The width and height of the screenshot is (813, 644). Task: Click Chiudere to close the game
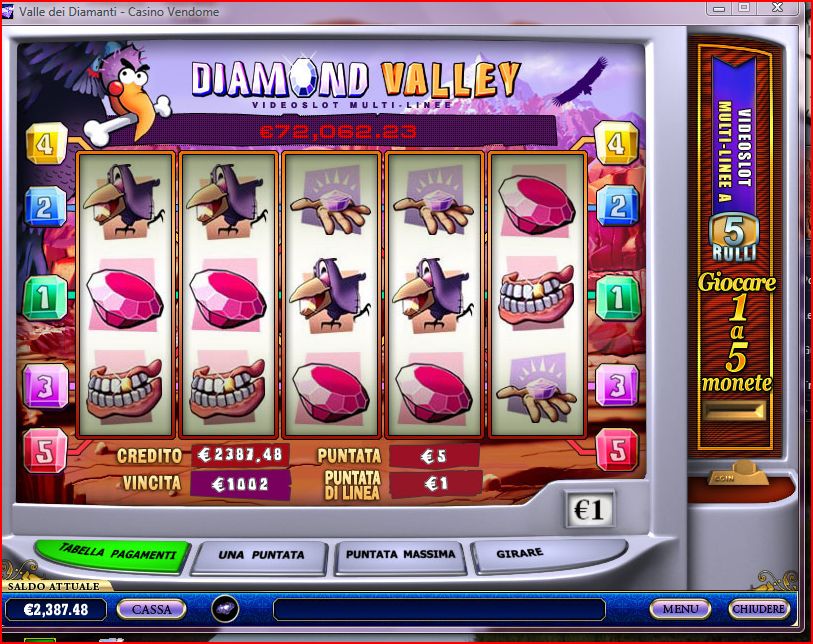click(x=759, y=609)
